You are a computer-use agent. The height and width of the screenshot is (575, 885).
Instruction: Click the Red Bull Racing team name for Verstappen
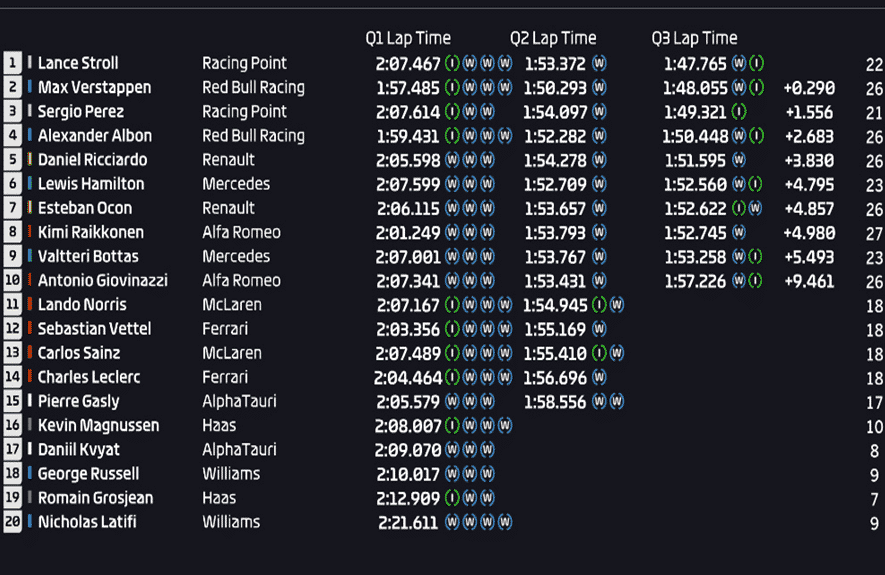pos(253,87)
